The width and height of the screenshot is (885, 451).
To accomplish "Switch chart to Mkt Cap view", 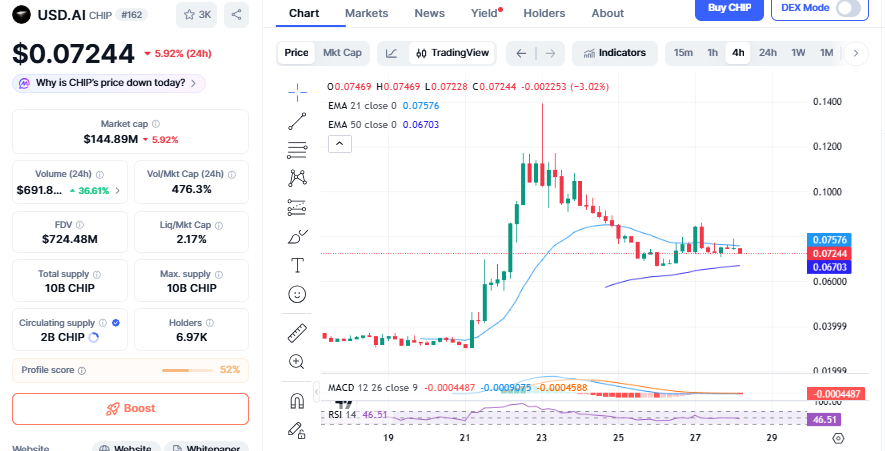I will [343, 53].
